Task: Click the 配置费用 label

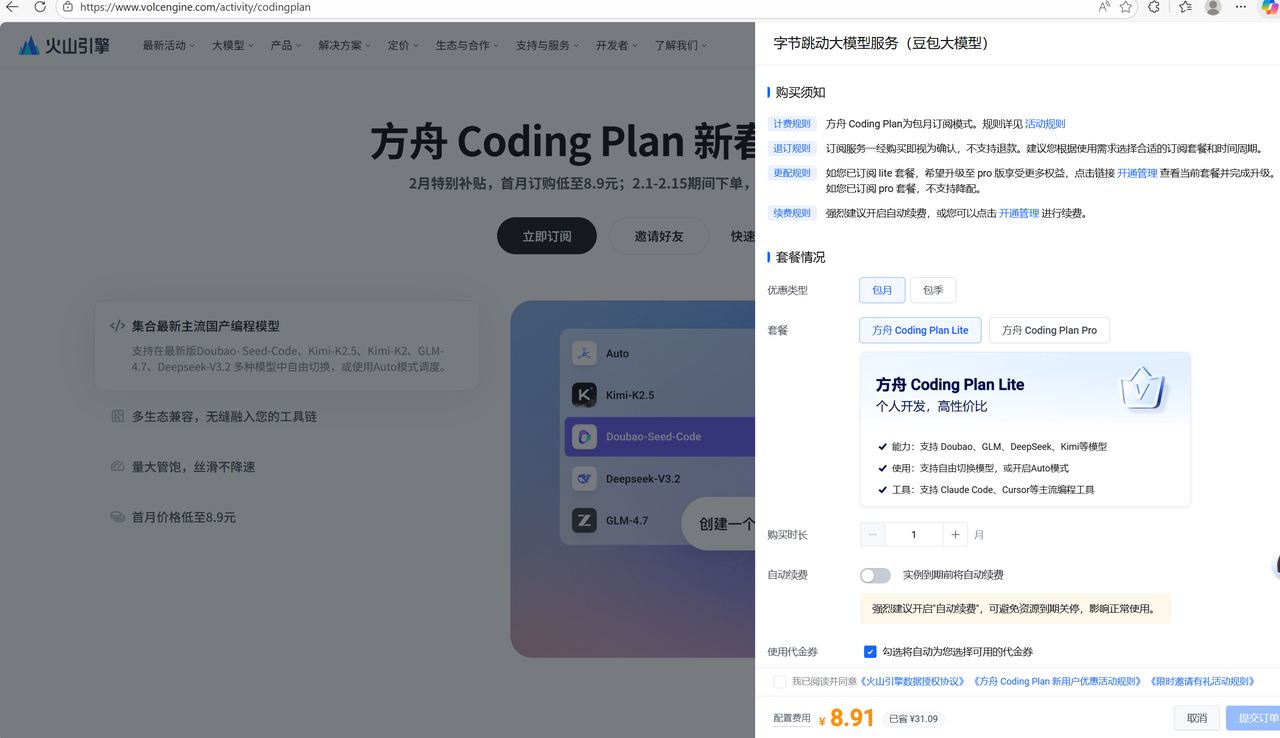Action: 792,718
